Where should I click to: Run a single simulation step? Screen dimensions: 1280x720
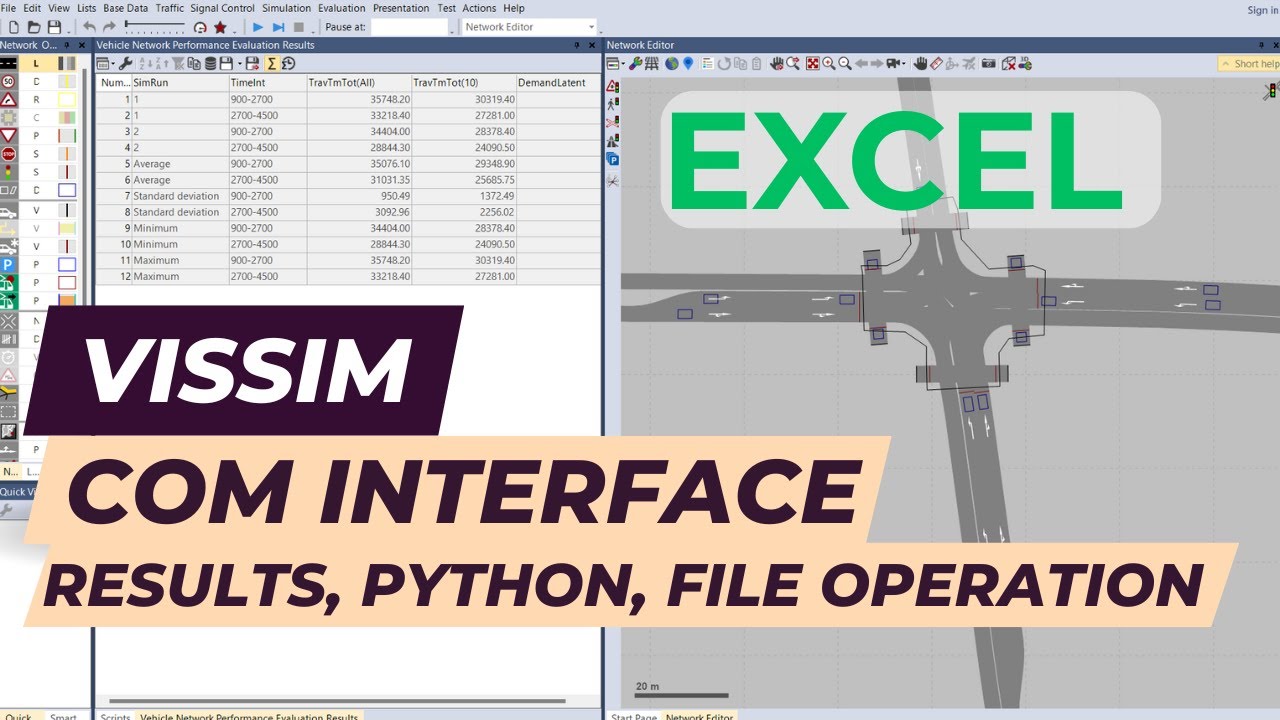pyautogui.click(x=279, y=27)
